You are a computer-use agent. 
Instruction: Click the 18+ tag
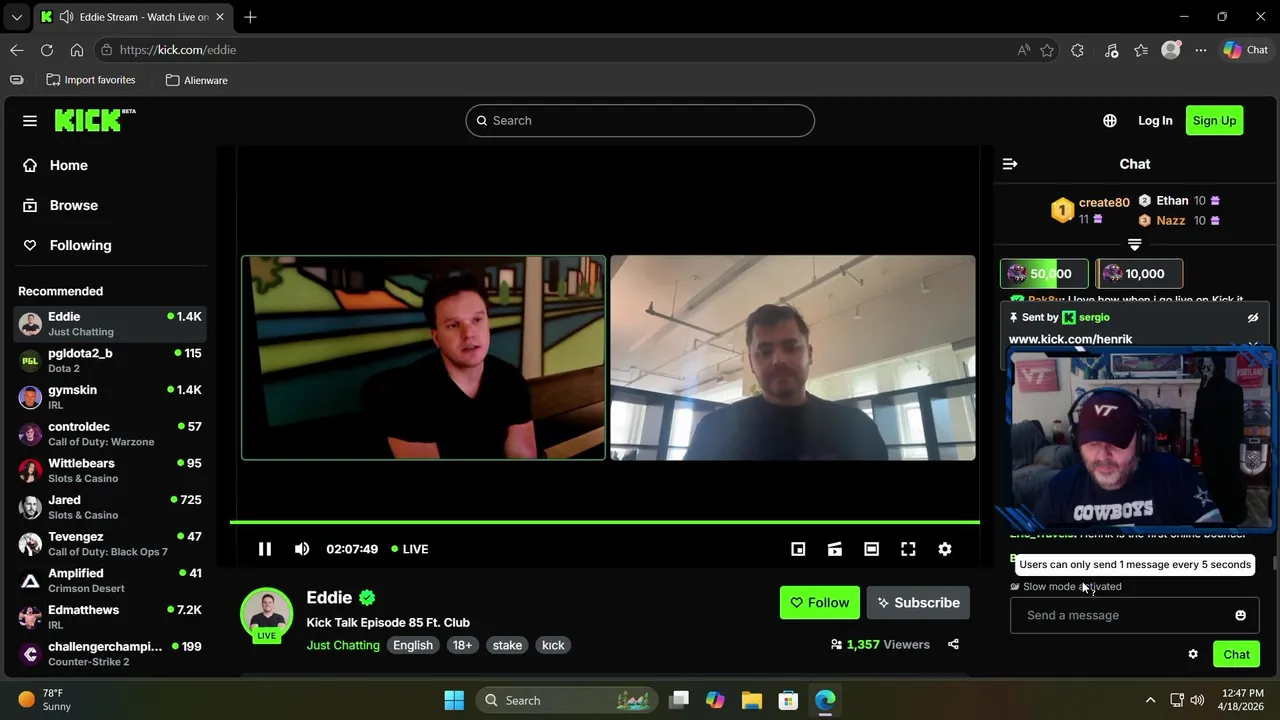point(462,645)
